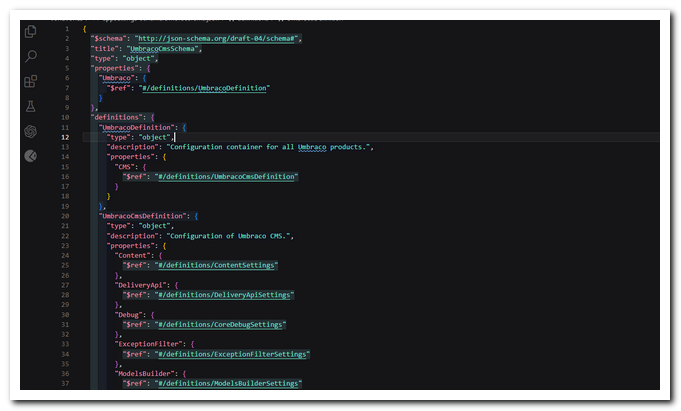Click the "CMS" key on line 15

[125, 167]
